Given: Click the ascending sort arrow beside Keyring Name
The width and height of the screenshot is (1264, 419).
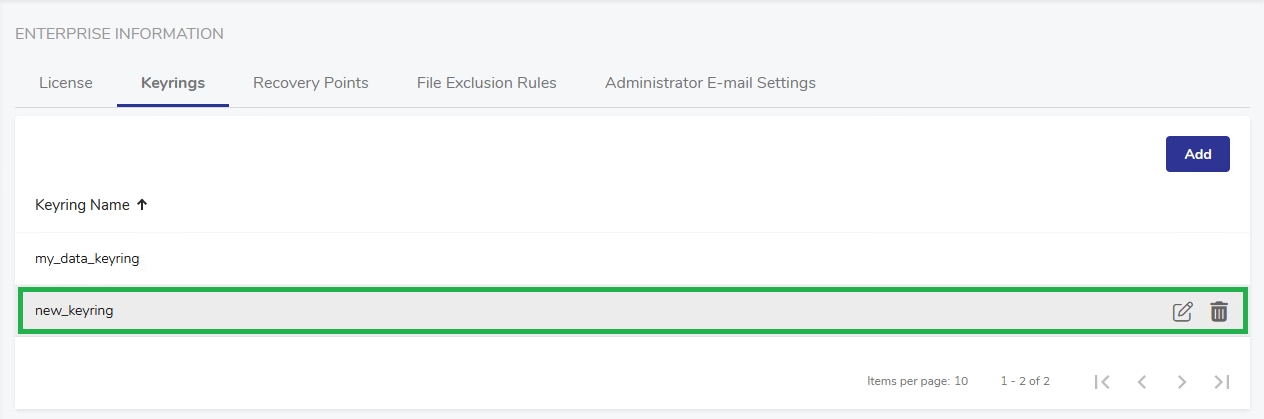Looking at the screenshot, I should coord(142,205).
